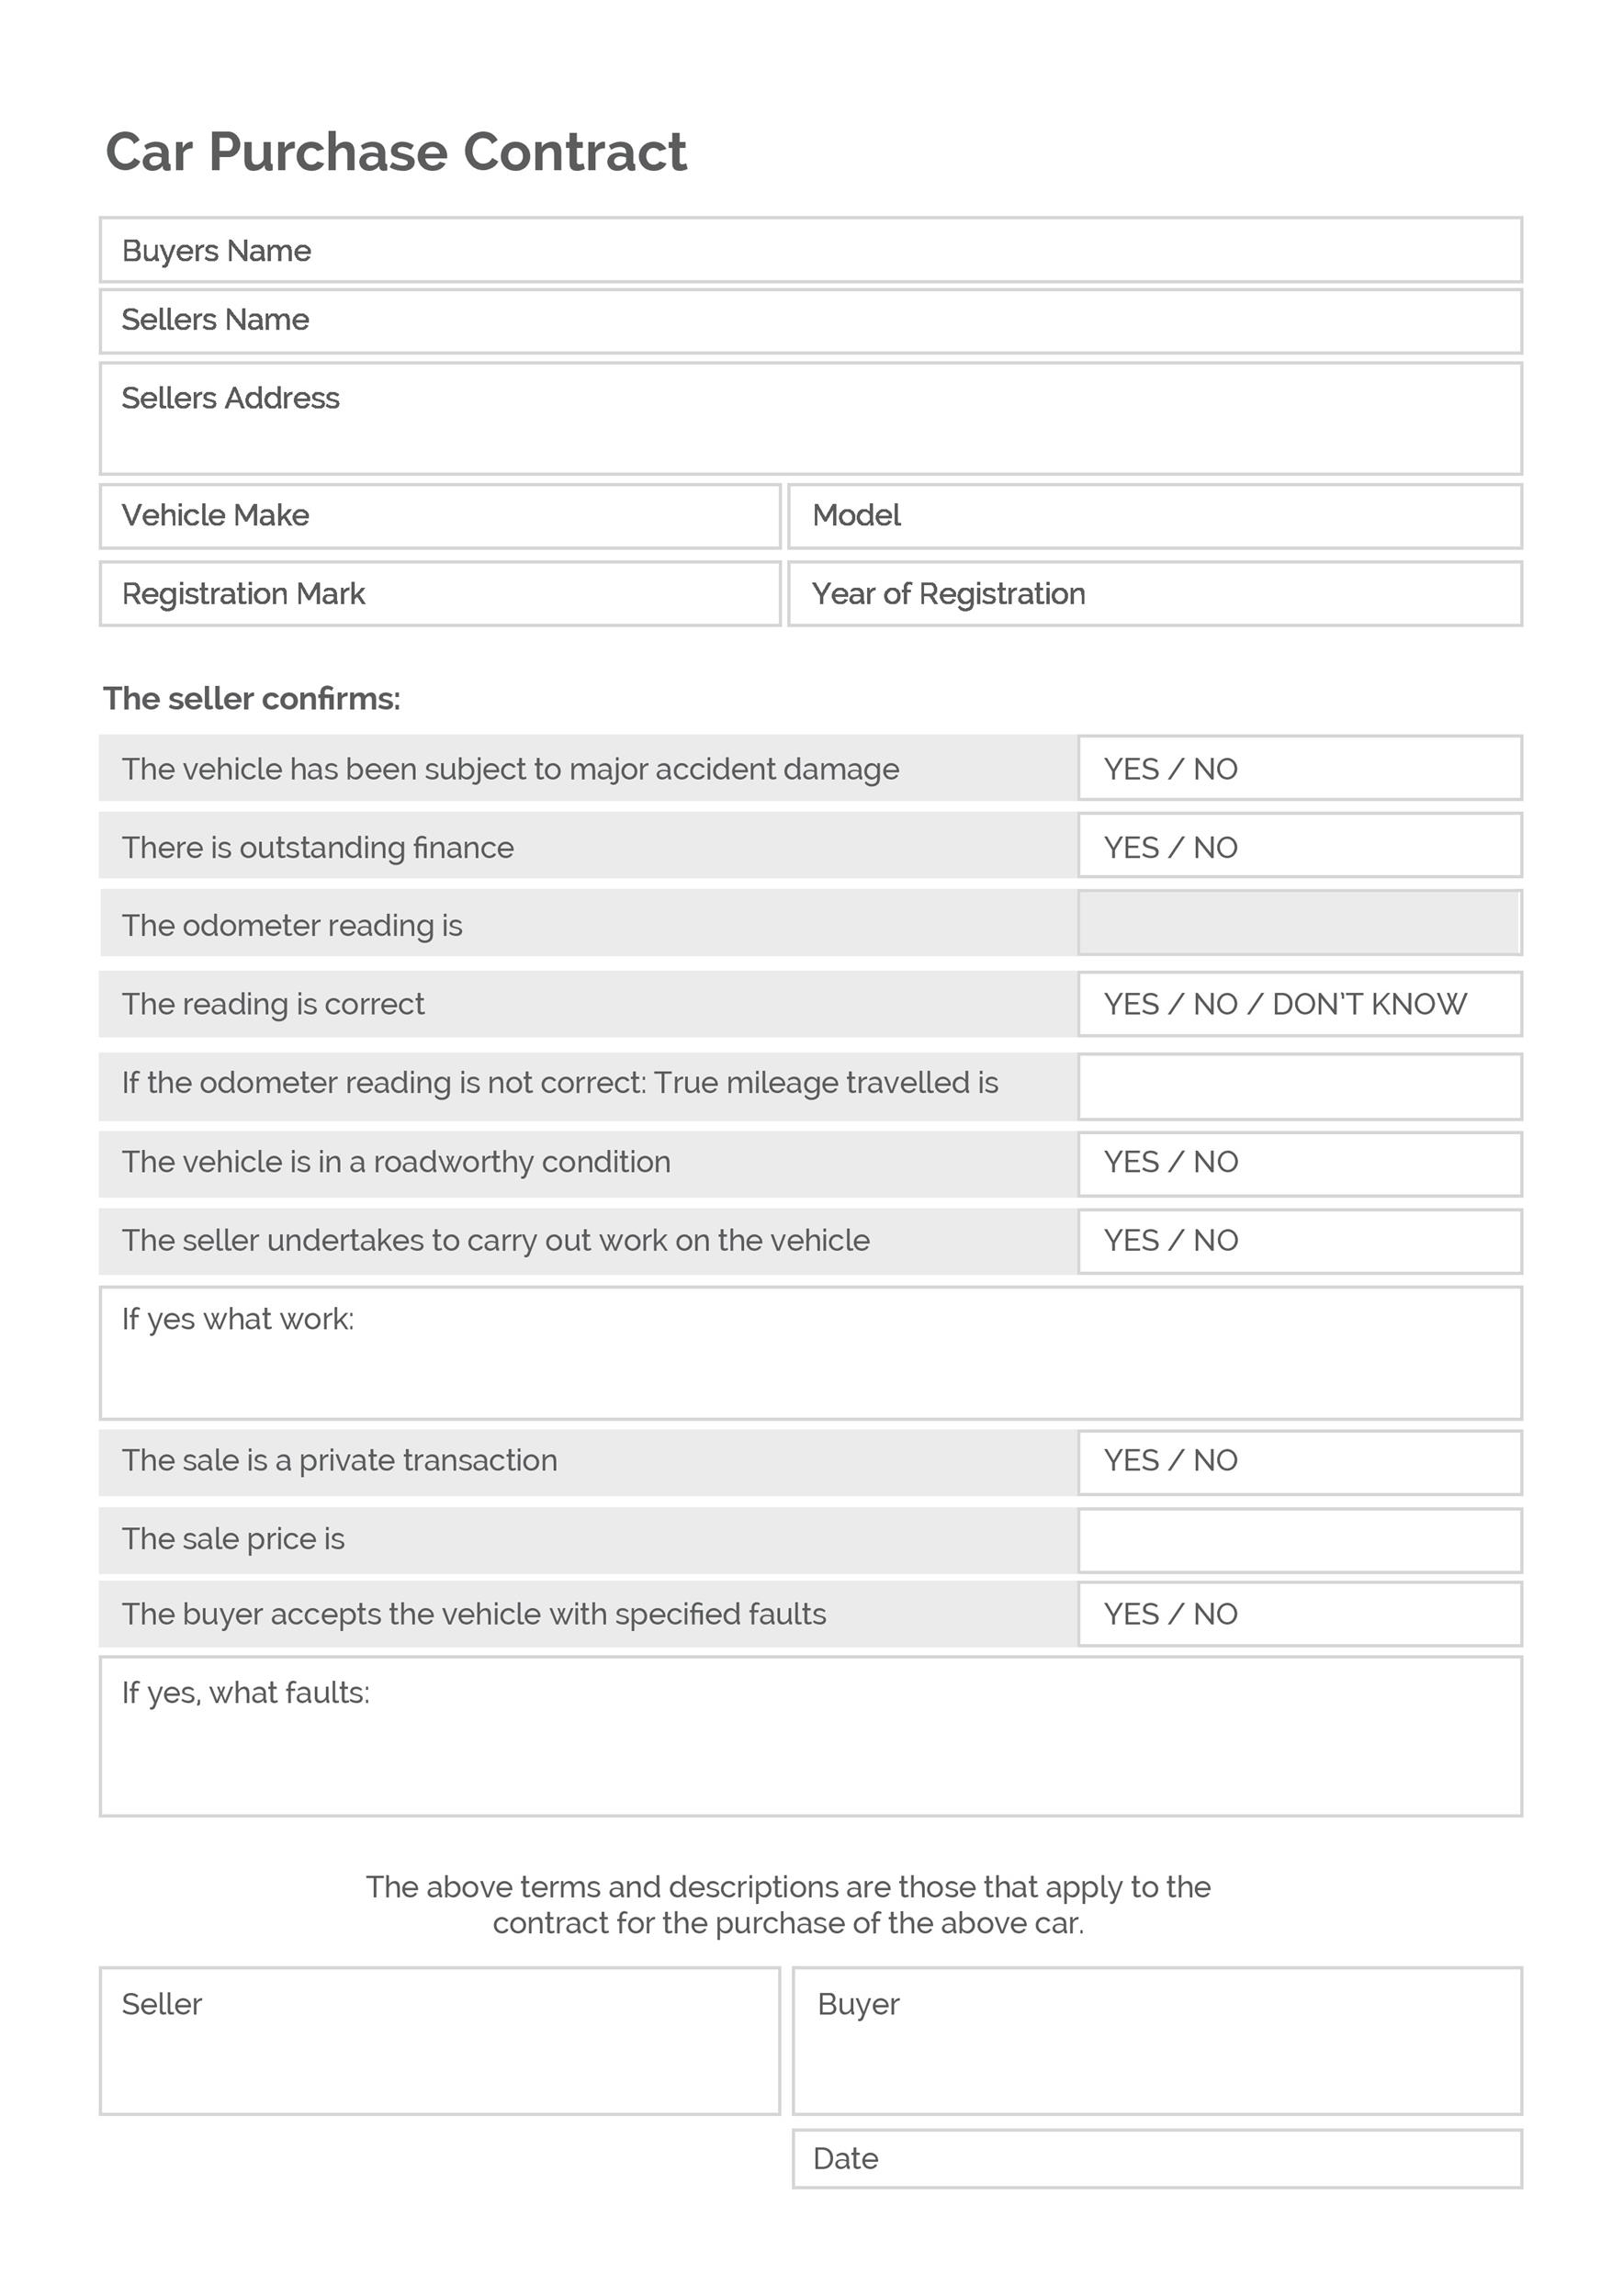Click YES / NO / DON'T KNOW reading box

[x=1299, y=1003]
